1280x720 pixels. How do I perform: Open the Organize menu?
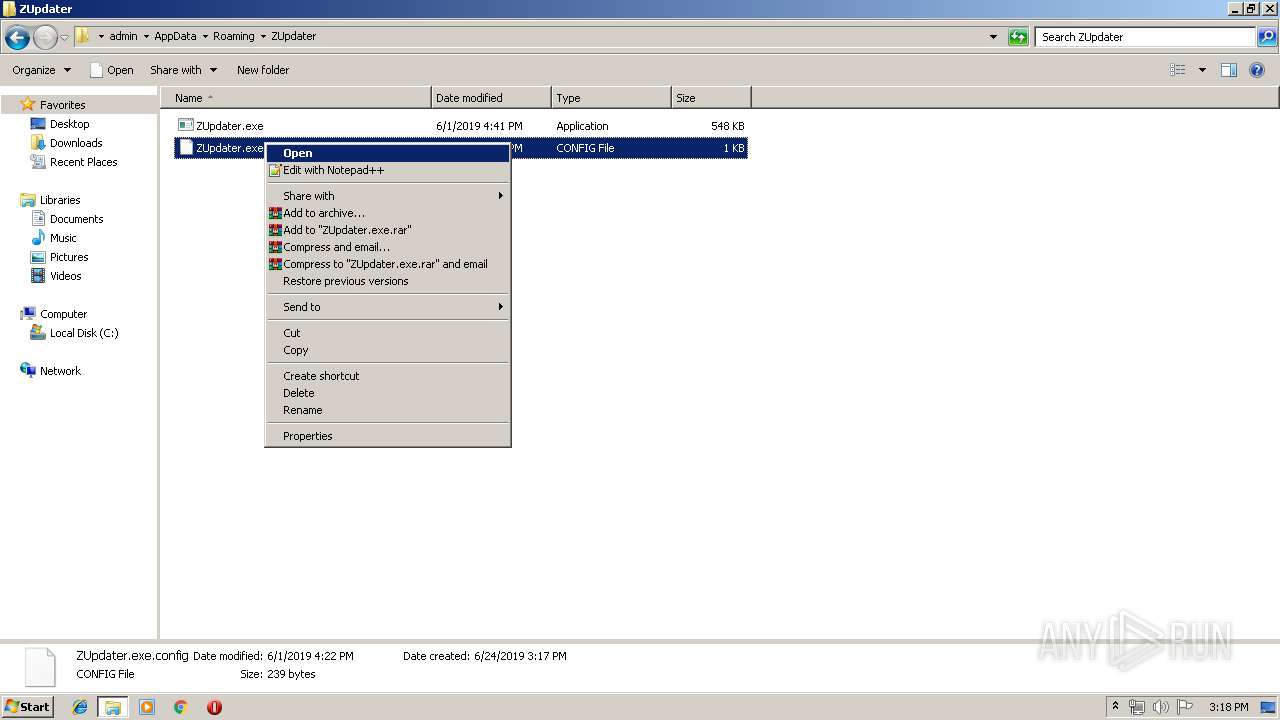(x=41, y=70)
